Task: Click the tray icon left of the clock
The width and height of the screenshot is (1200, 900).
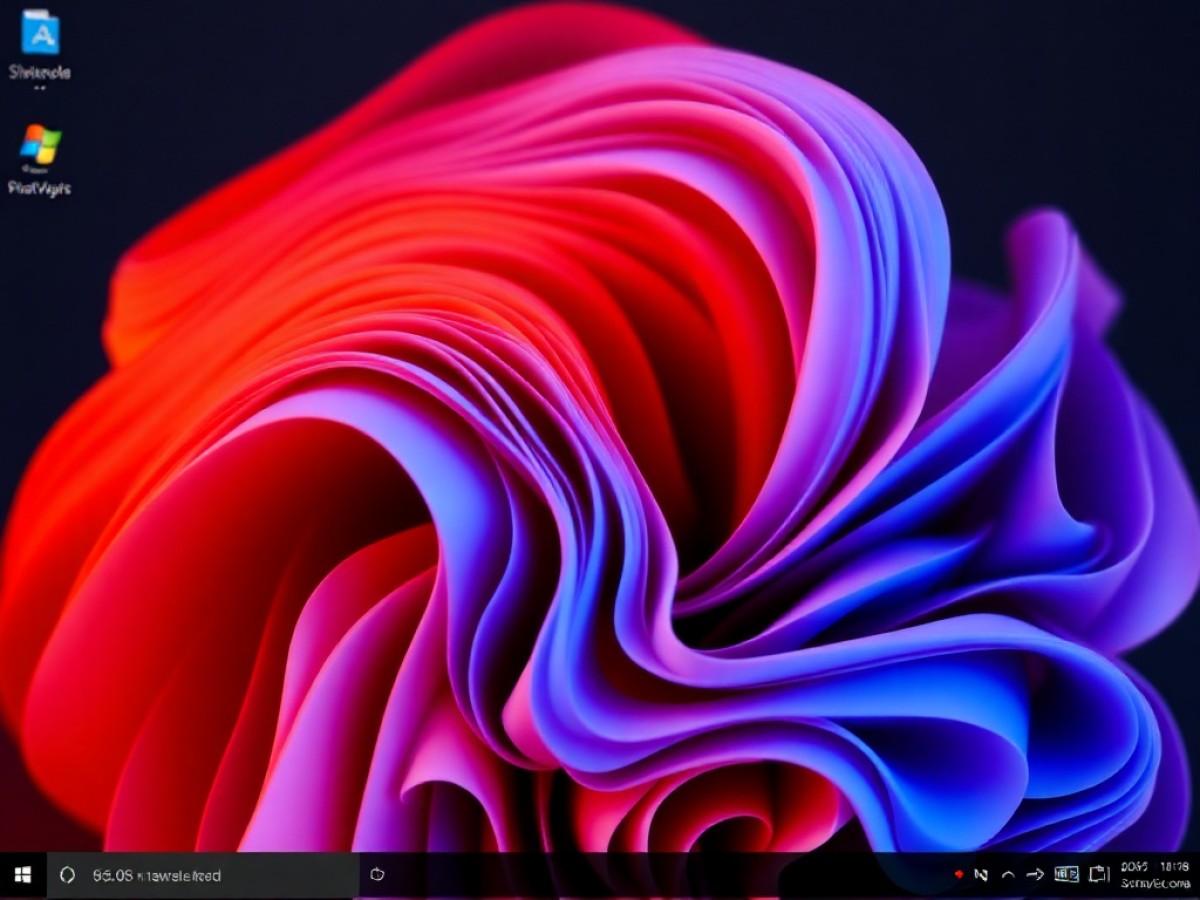Action: 1099,875
